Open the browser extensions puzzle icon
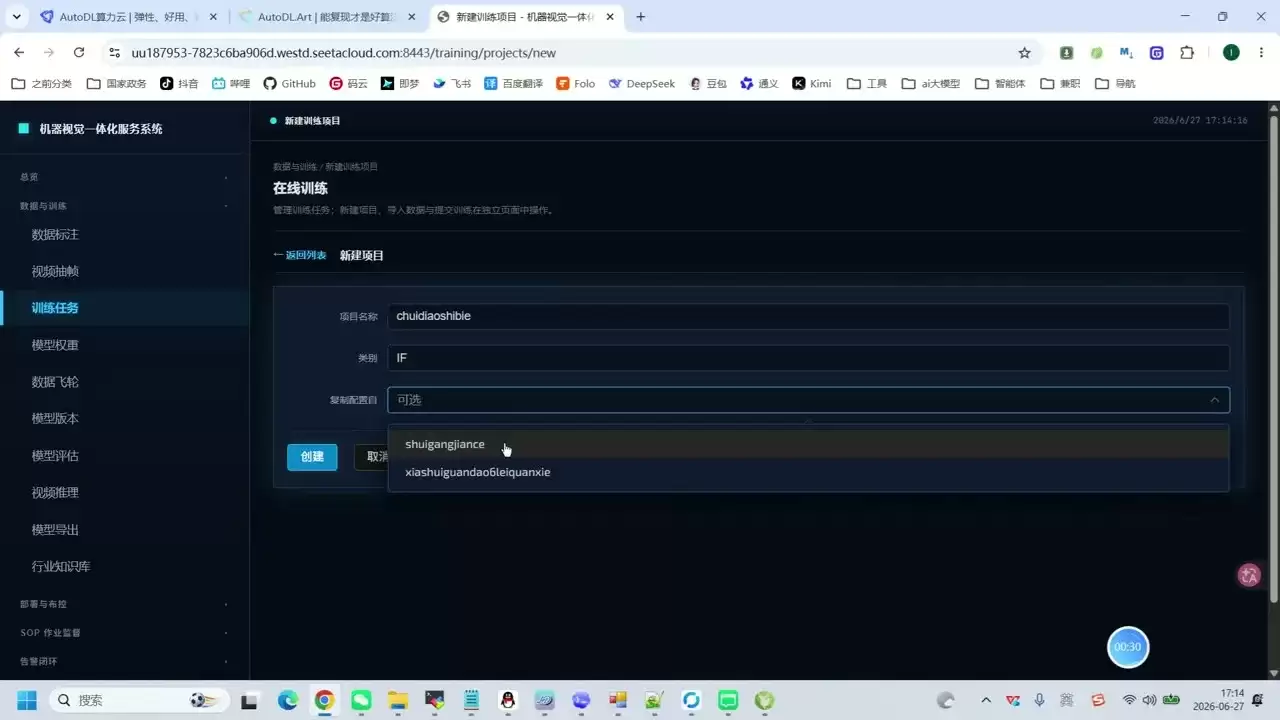Image resolution: width=1280 pixels, height=720 pixels. (1187, 53)
